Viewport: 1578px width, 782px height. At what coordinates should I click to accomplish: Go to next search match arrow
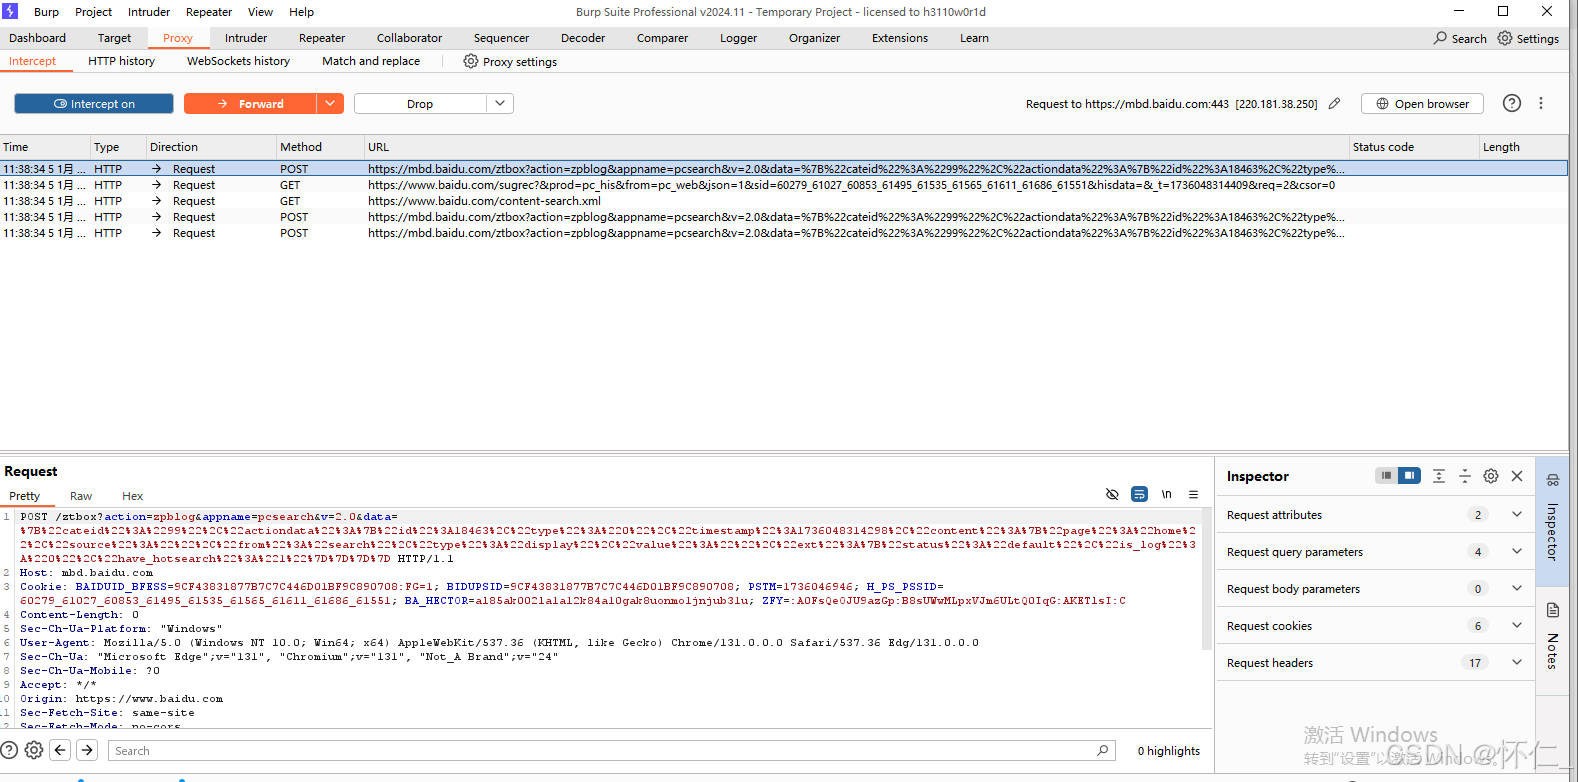pos(87,750)
